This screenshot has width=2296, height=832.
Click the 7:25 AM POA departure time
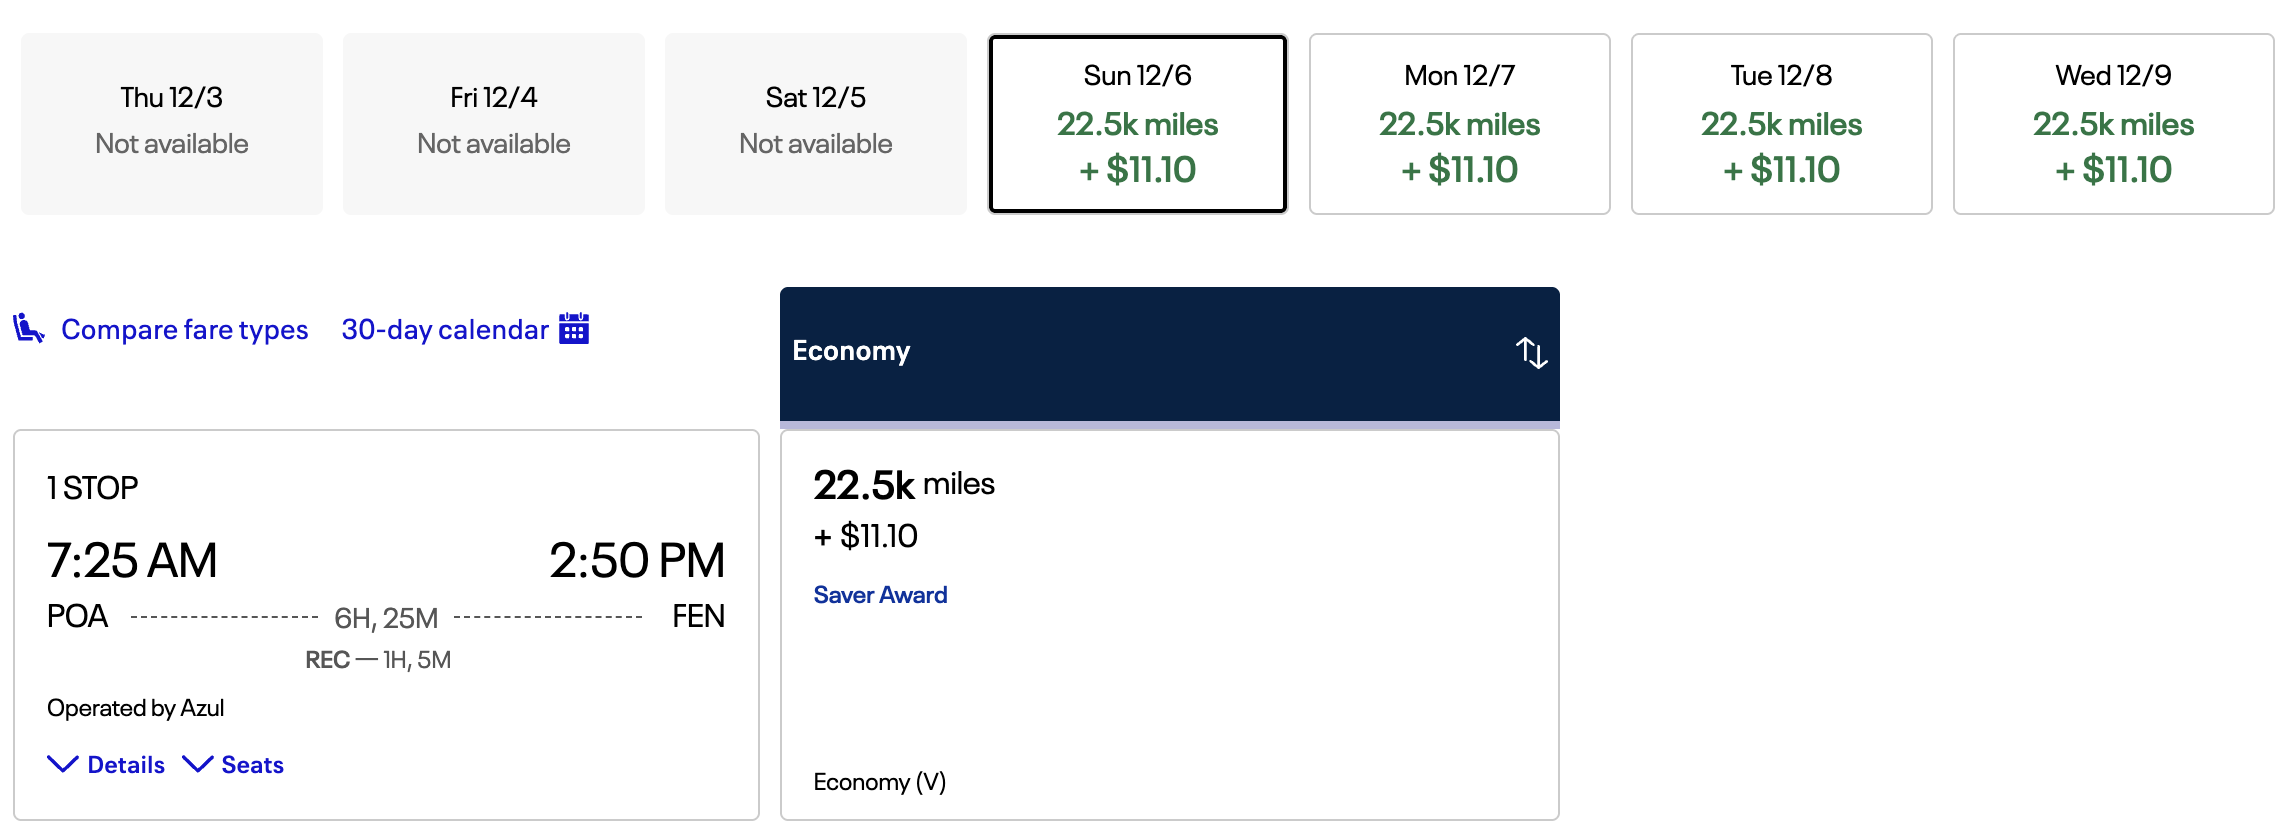click(x=132, y=561)
